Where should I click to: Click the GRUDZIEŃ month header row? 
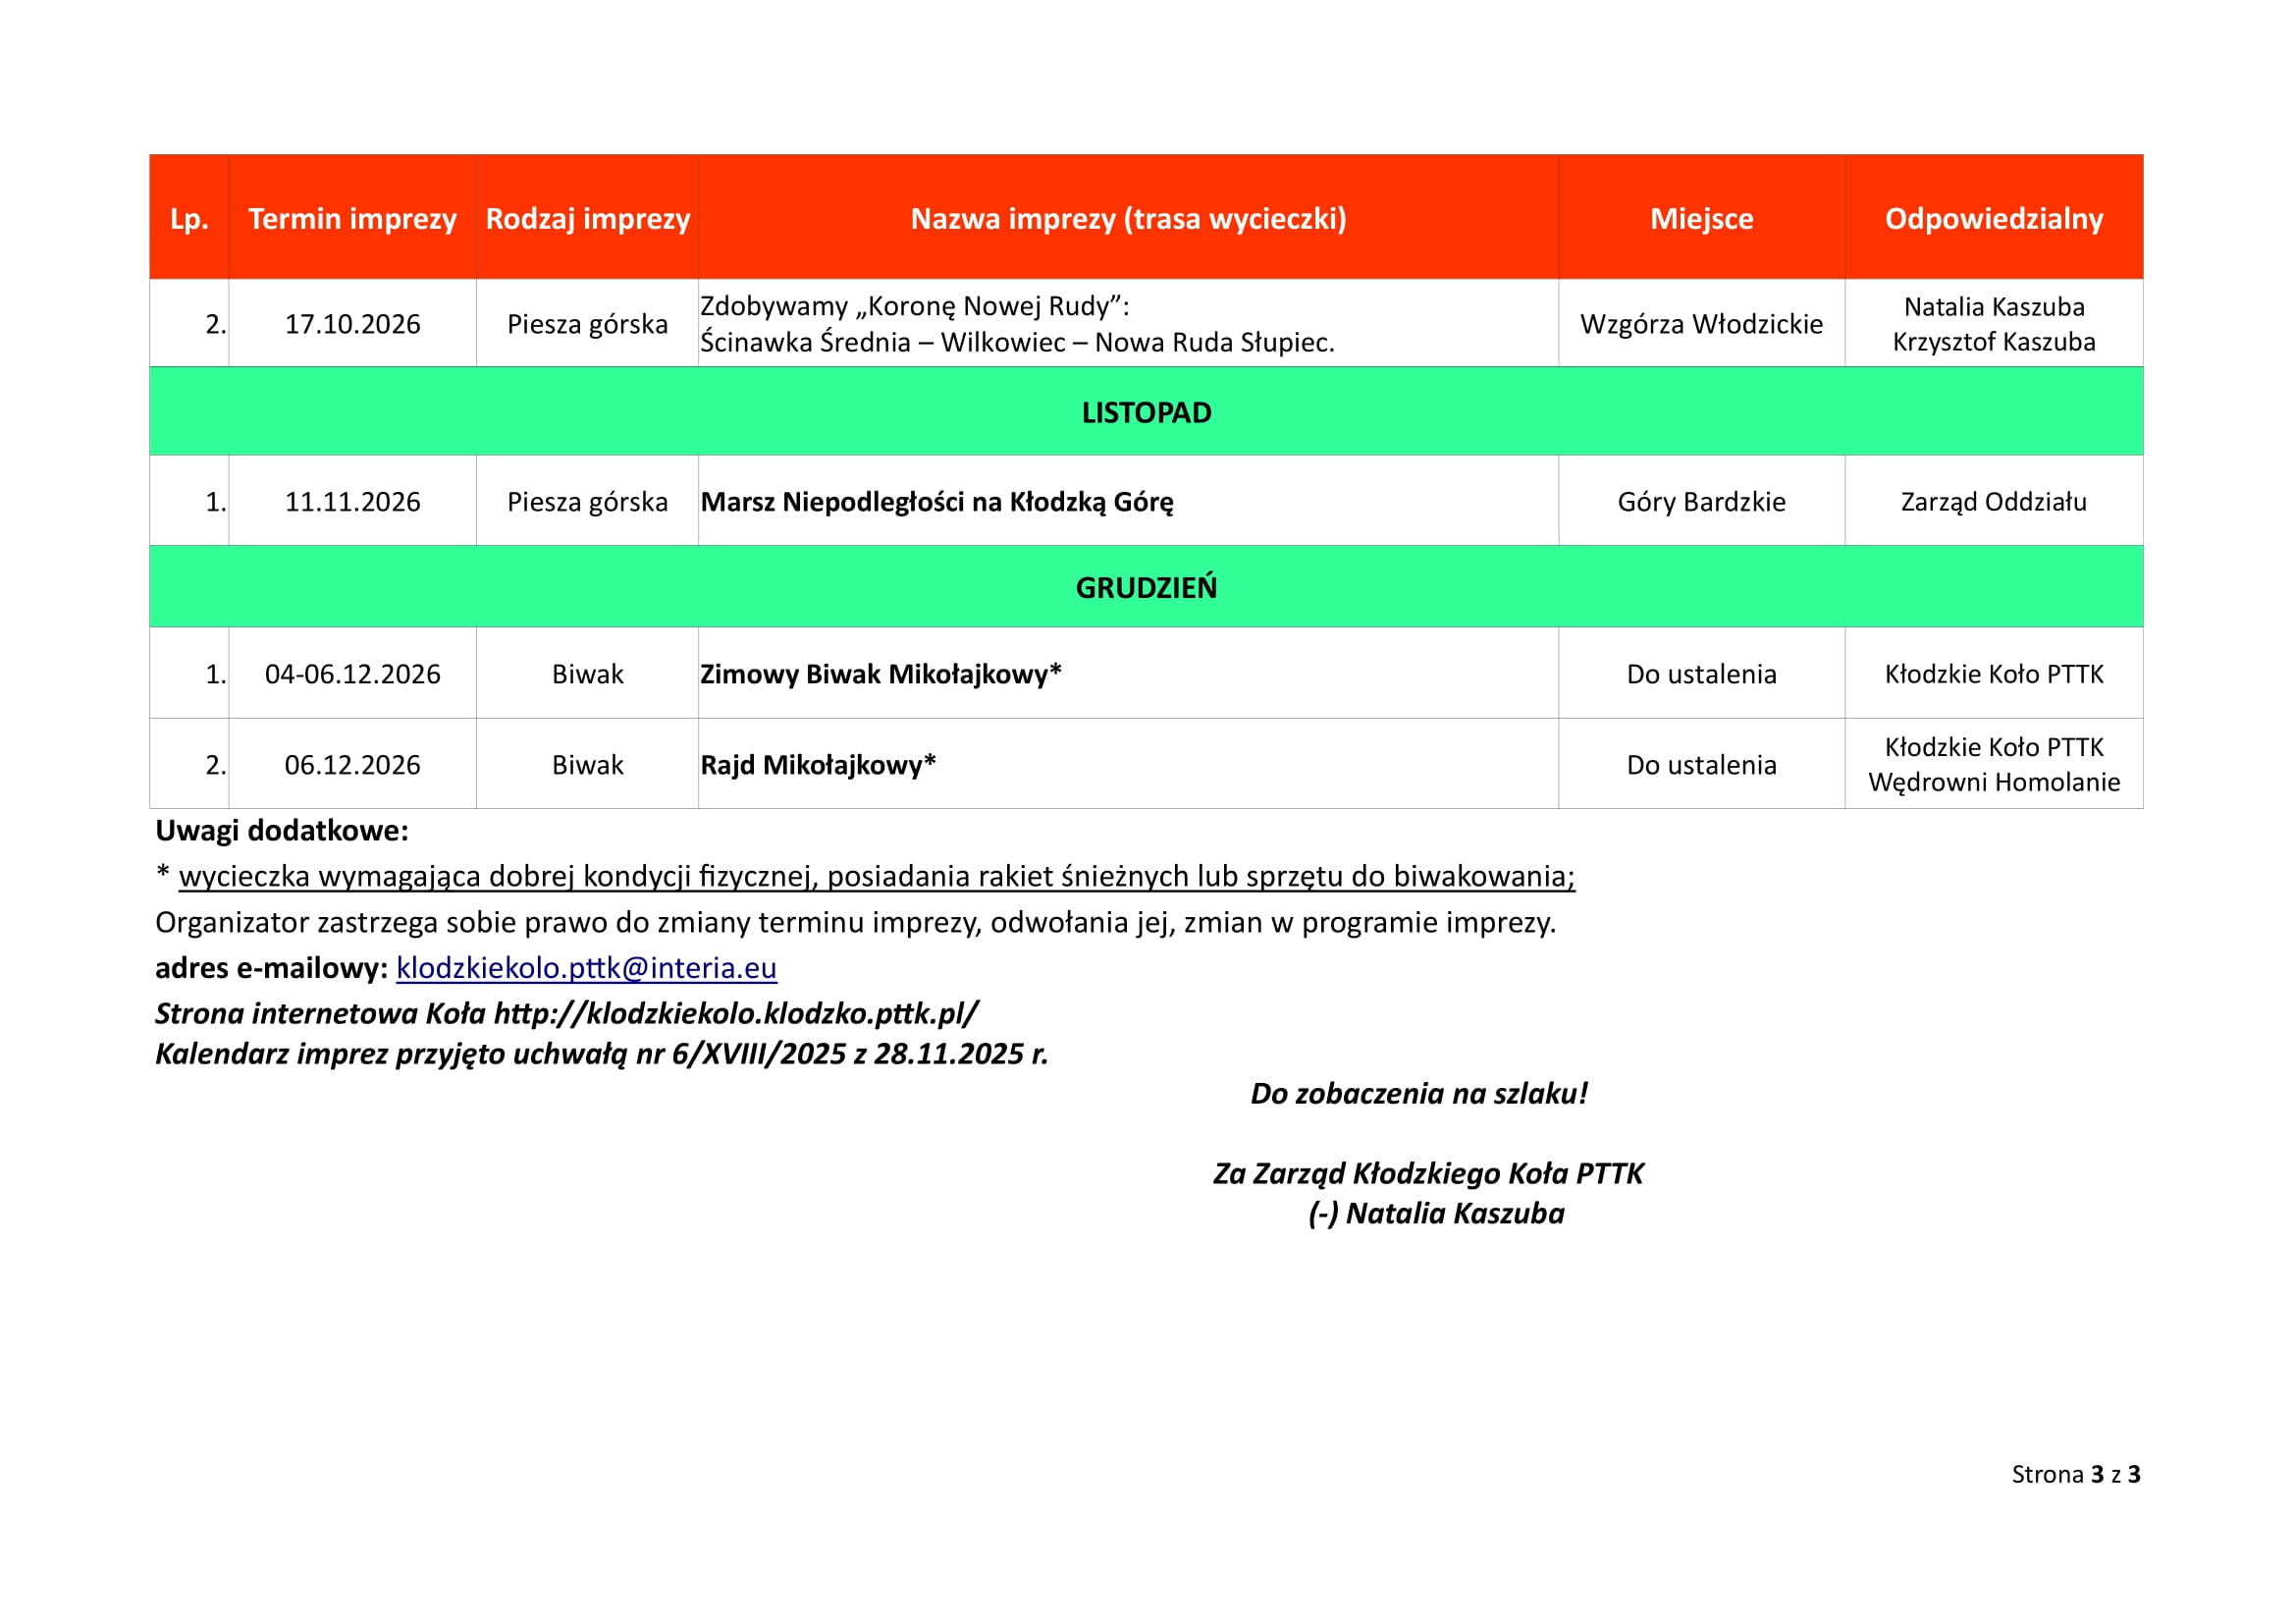point(1146,587)
